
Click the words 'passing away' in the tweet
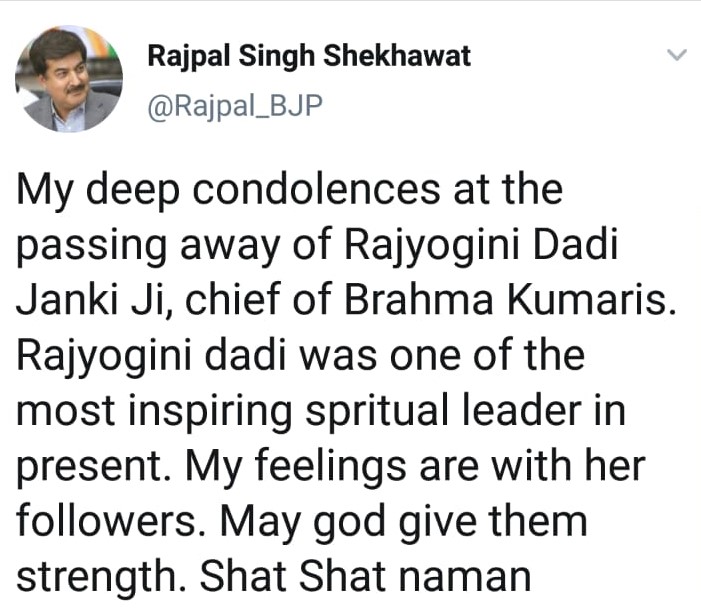pos(148,247)
